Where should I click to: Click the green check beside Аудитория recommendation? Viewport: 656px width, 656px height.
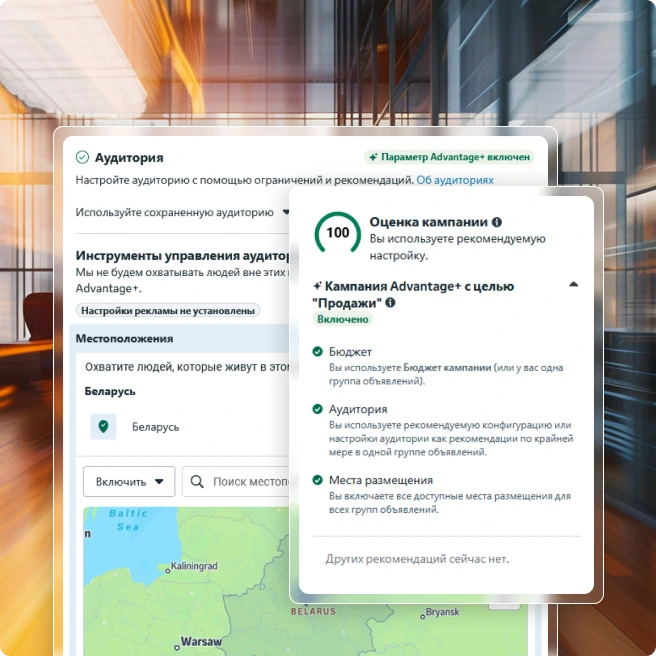coord(318,409)
